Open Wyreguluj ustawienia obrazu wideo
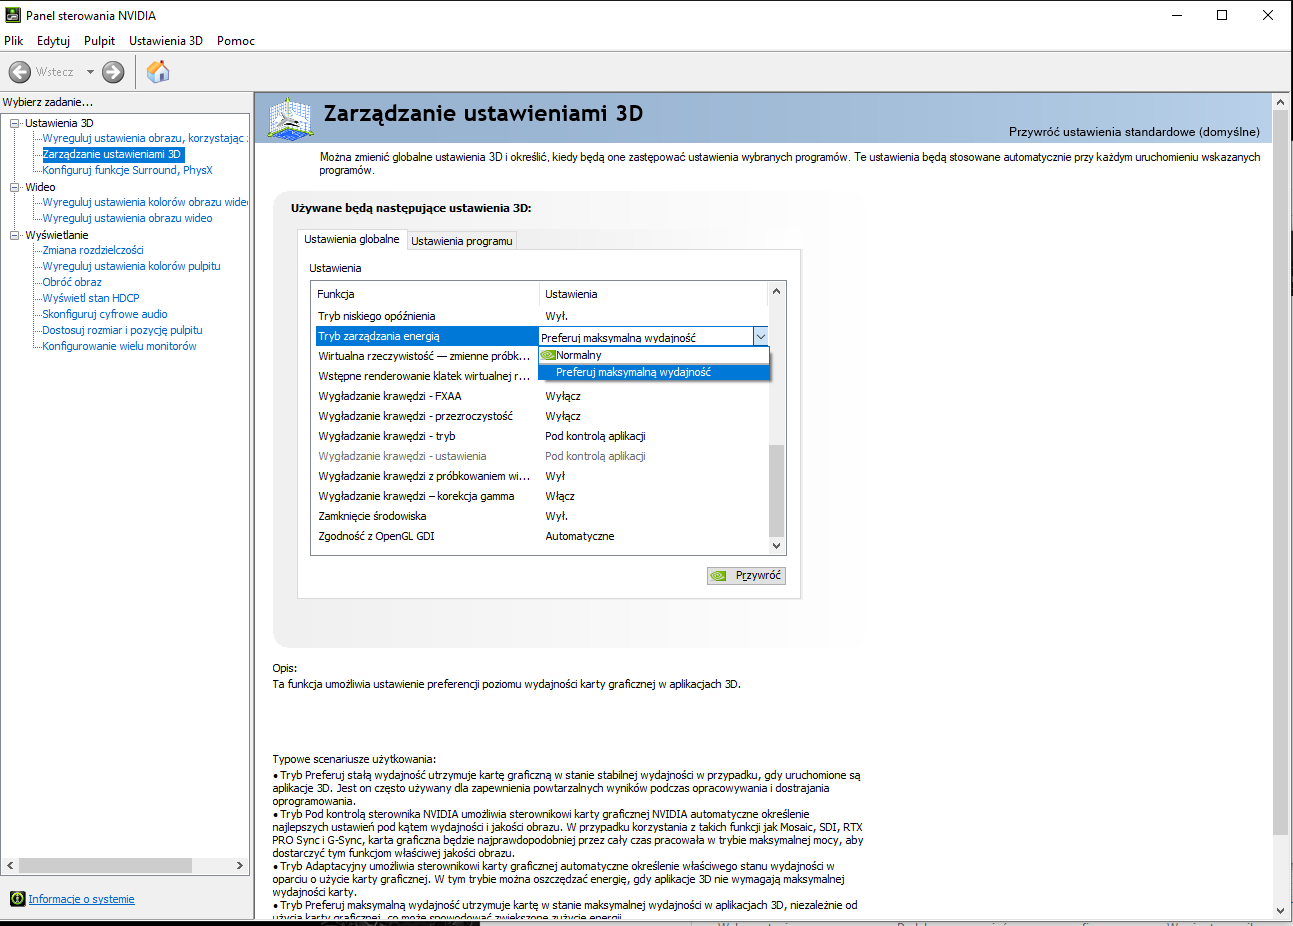 127,218
